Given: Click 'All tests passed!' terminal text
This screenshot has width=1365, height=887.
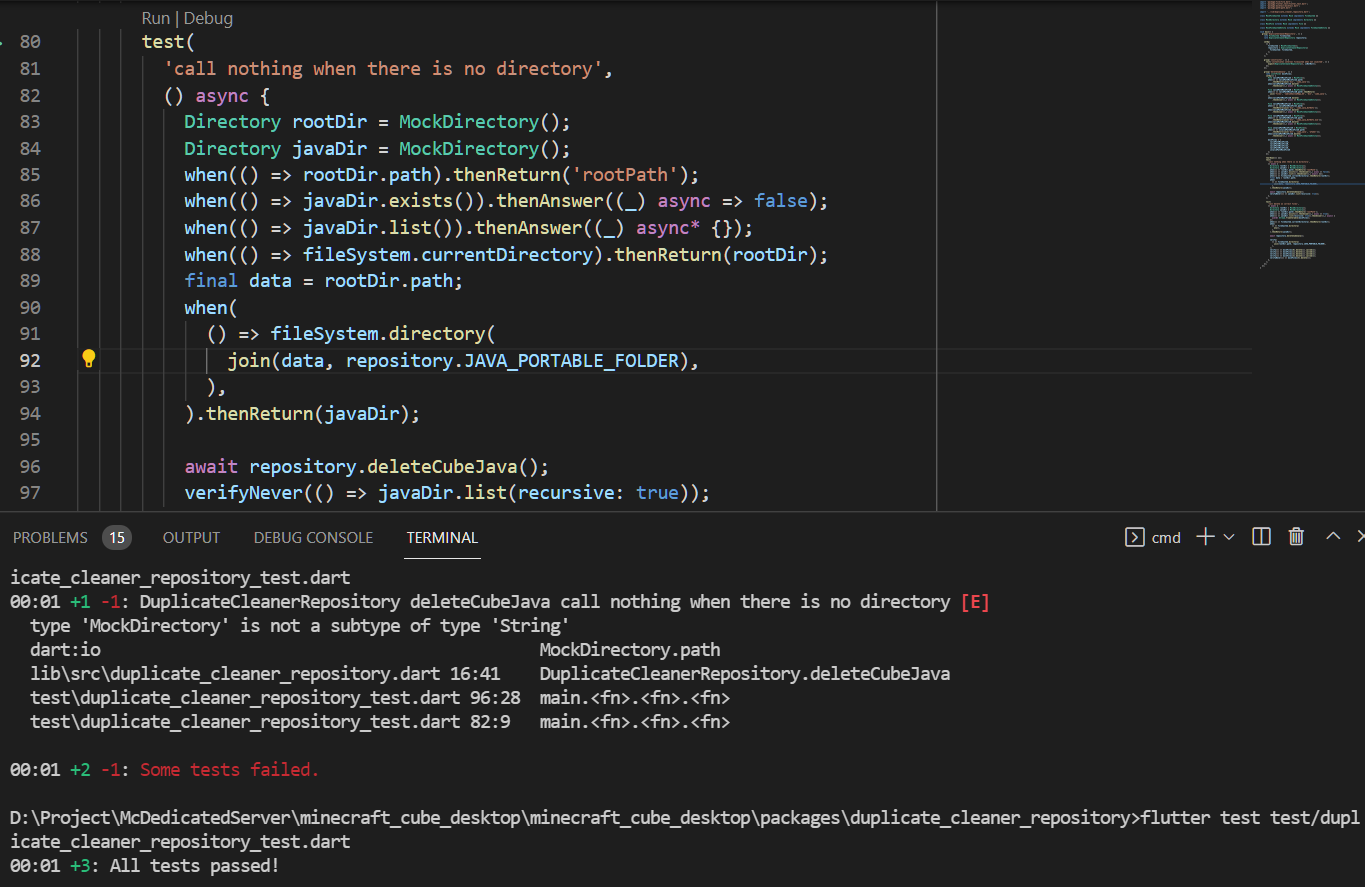Looking at the screenshot, I should click(x=194, y=866).
